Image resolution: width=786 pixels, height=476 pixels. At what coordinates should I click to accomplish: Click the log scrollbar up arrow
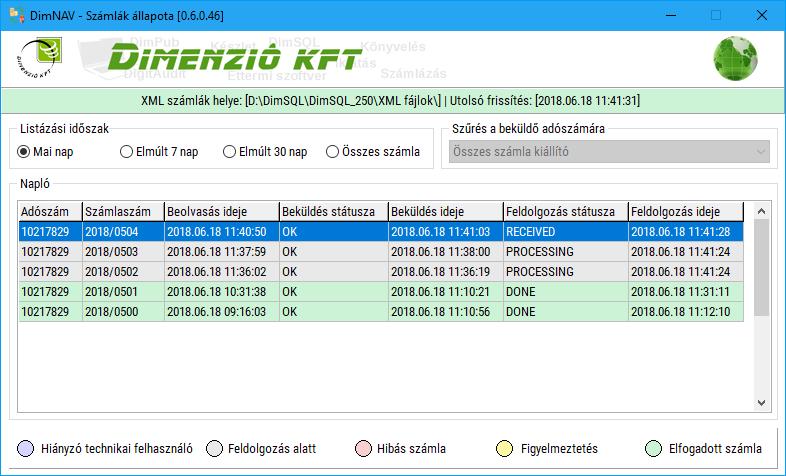761,211
